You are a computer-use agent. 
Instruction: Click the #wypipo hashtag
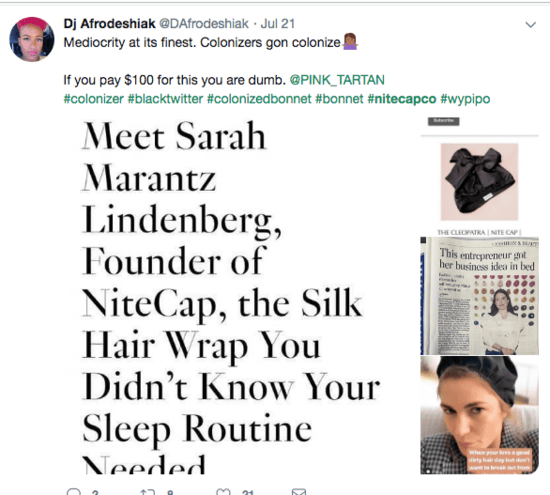pos(465,99)
